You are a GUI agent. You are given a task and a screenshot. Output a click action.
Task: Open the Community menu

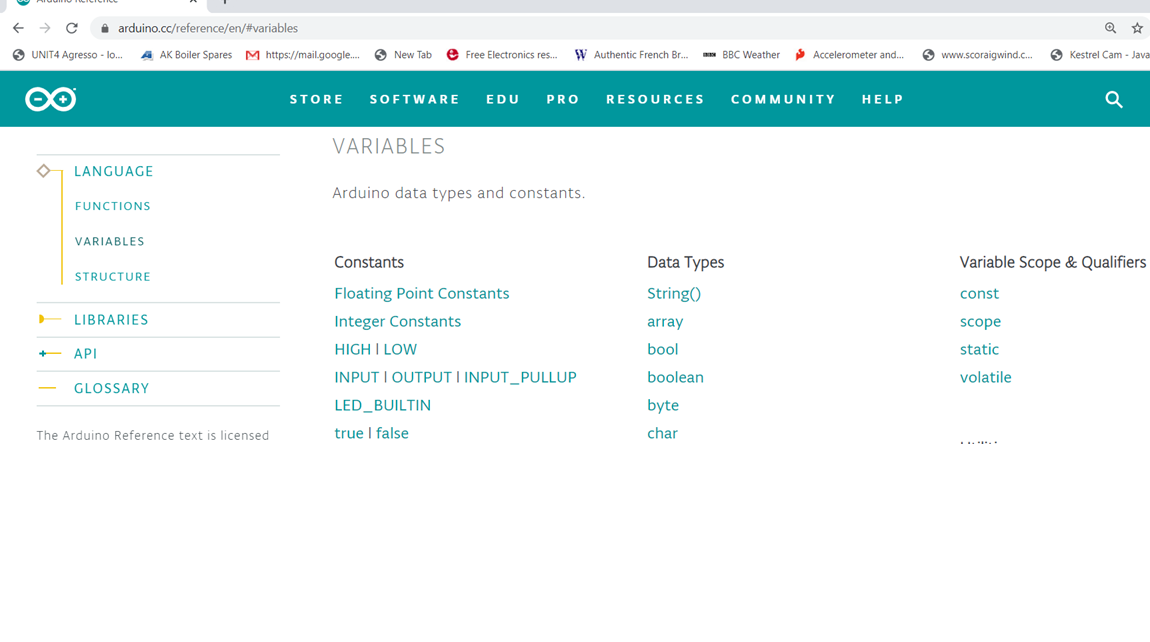[x=783, y=100]
